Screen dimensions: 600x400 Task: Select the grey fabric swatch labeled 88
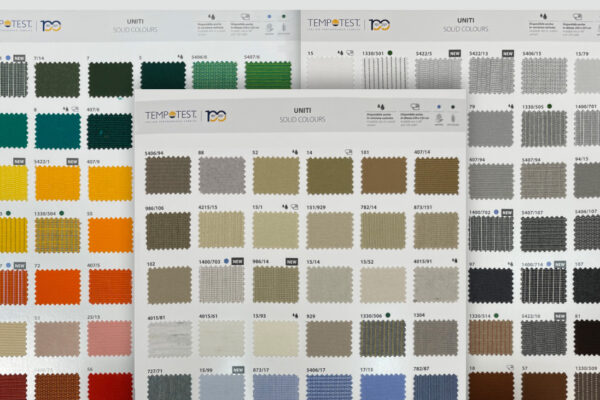pos(222,175)
